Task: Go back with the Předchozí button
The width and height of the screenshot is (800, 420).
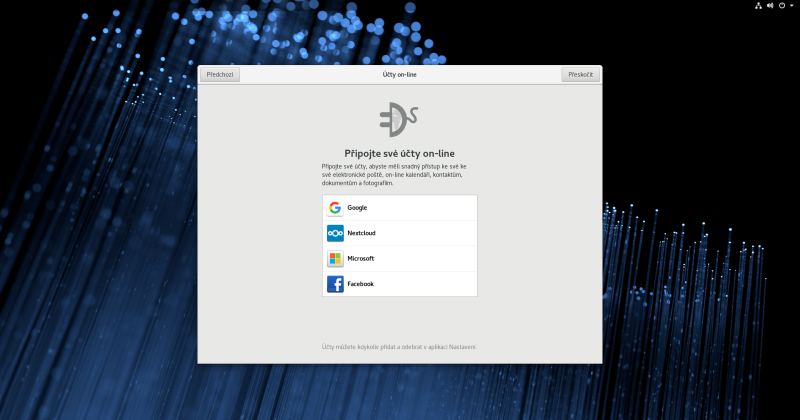Action: point(220,75)
